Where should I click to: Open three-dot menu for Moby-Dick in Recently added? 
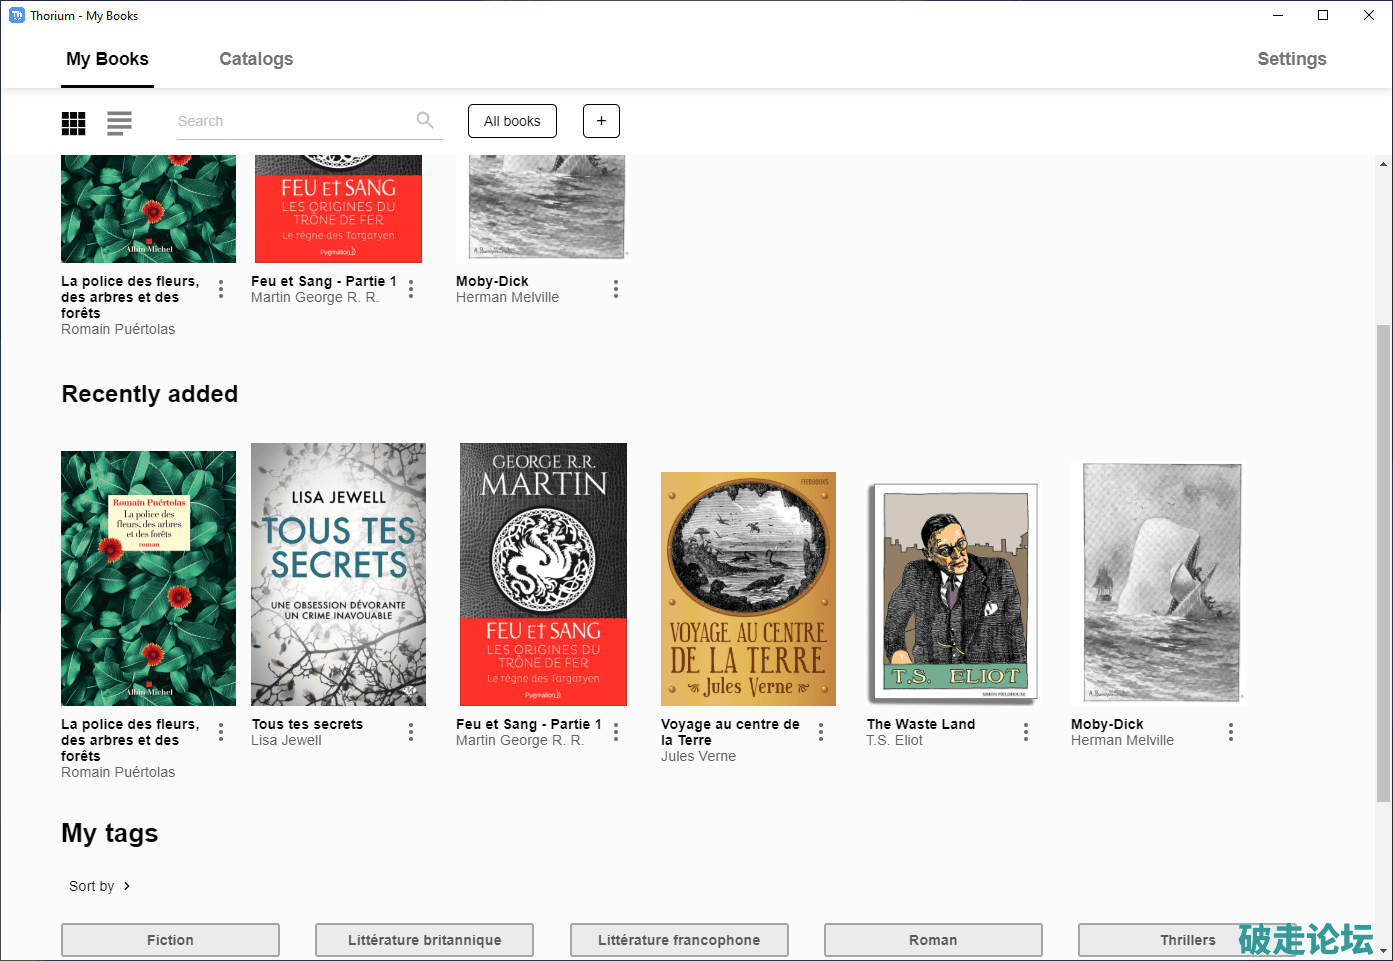coord(1231,733)
